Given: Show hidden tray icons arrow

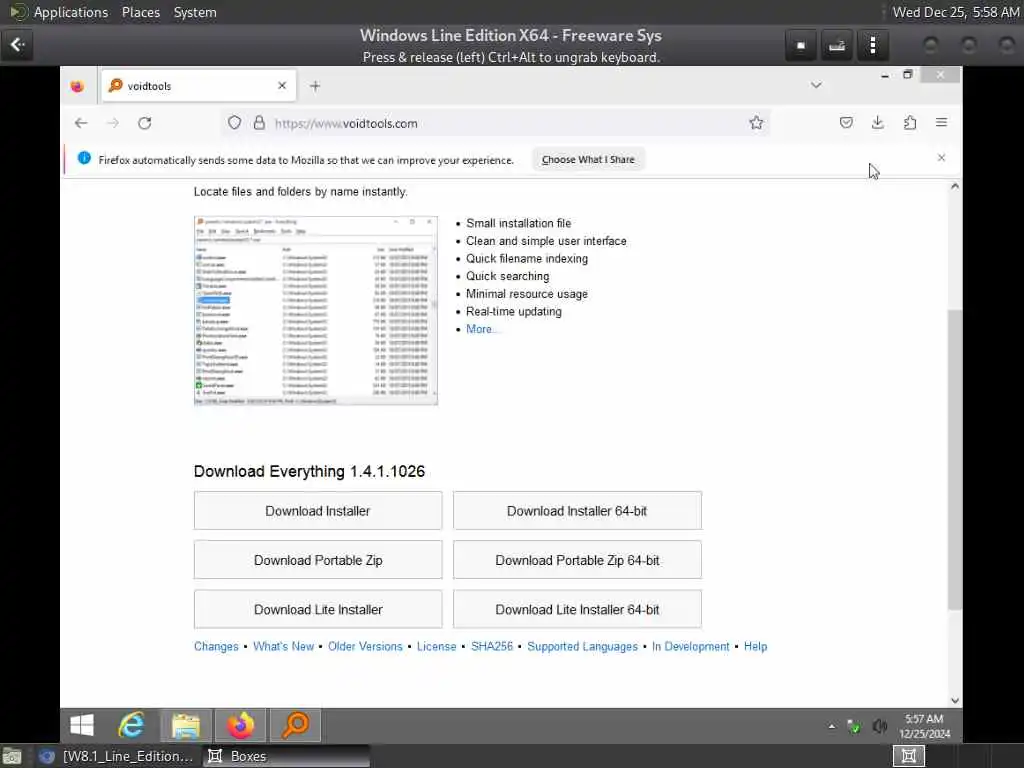Looking at the screenshot, I should [x=831, y=726].
